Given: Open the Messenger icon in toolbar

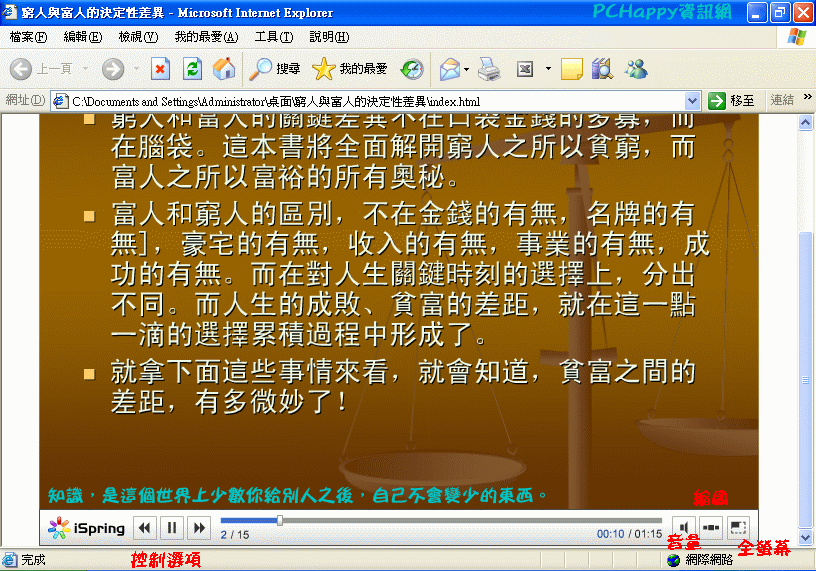Looking at the screenshot, I should pos(635,69).
